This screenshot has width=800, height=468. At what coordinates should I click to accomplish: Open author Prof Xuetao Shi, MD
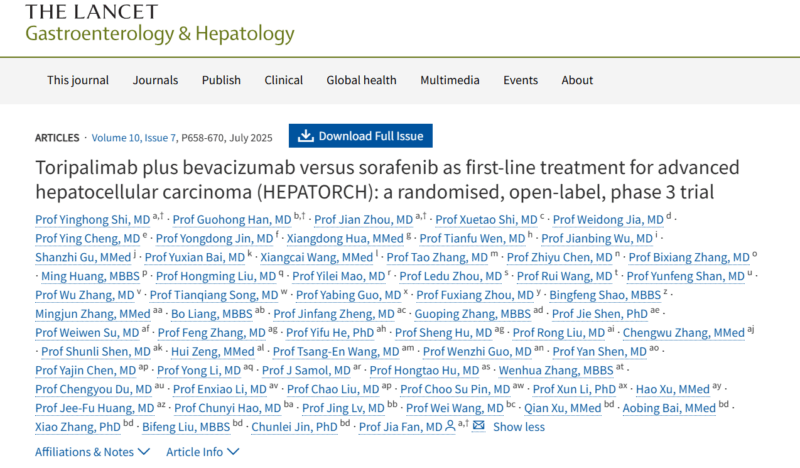[x=486, y=220]
